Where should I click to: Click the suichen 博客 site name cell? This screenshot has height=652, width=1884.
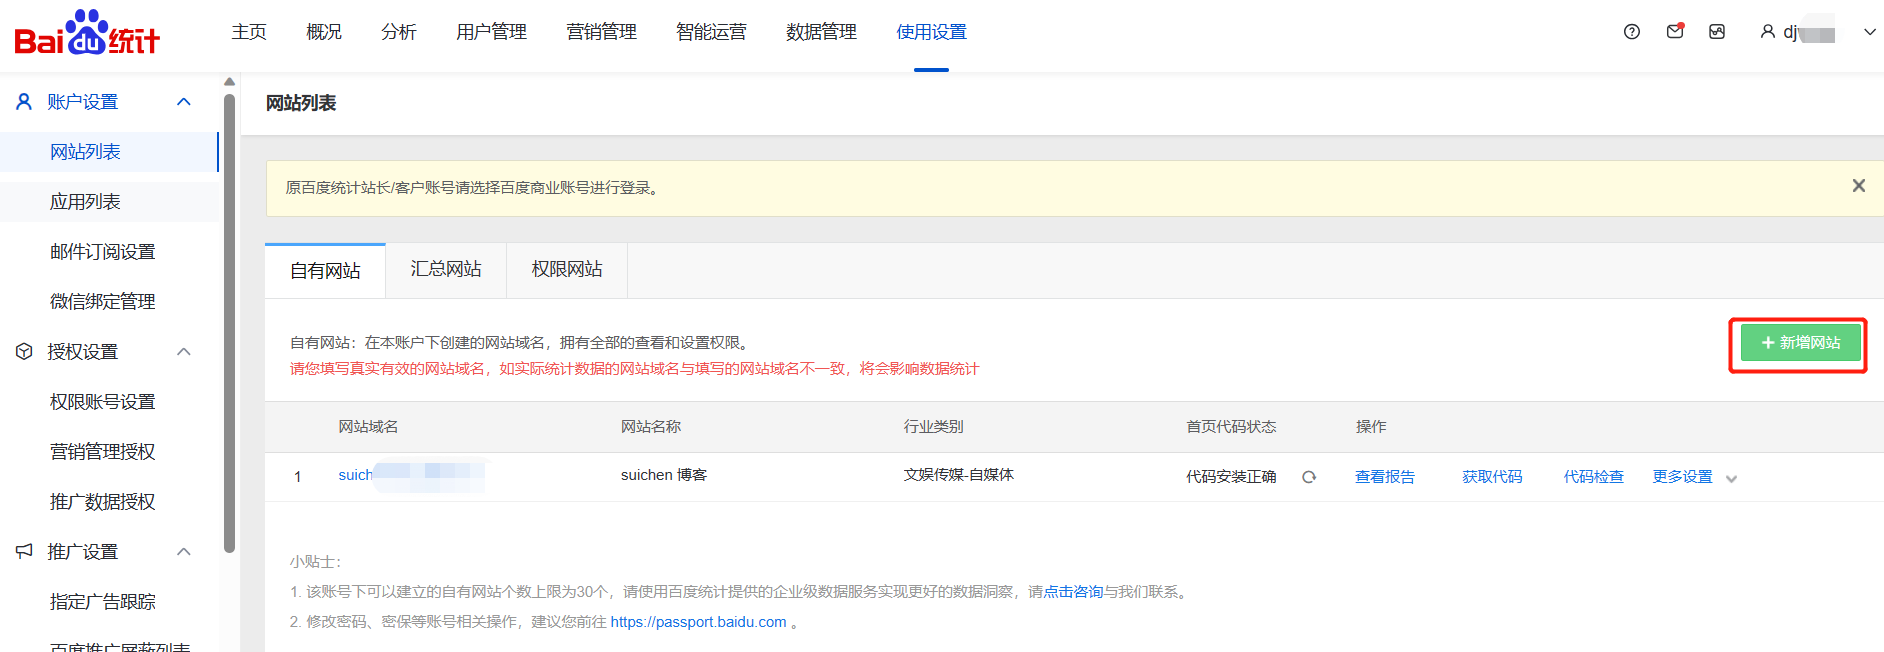(664, 475)
